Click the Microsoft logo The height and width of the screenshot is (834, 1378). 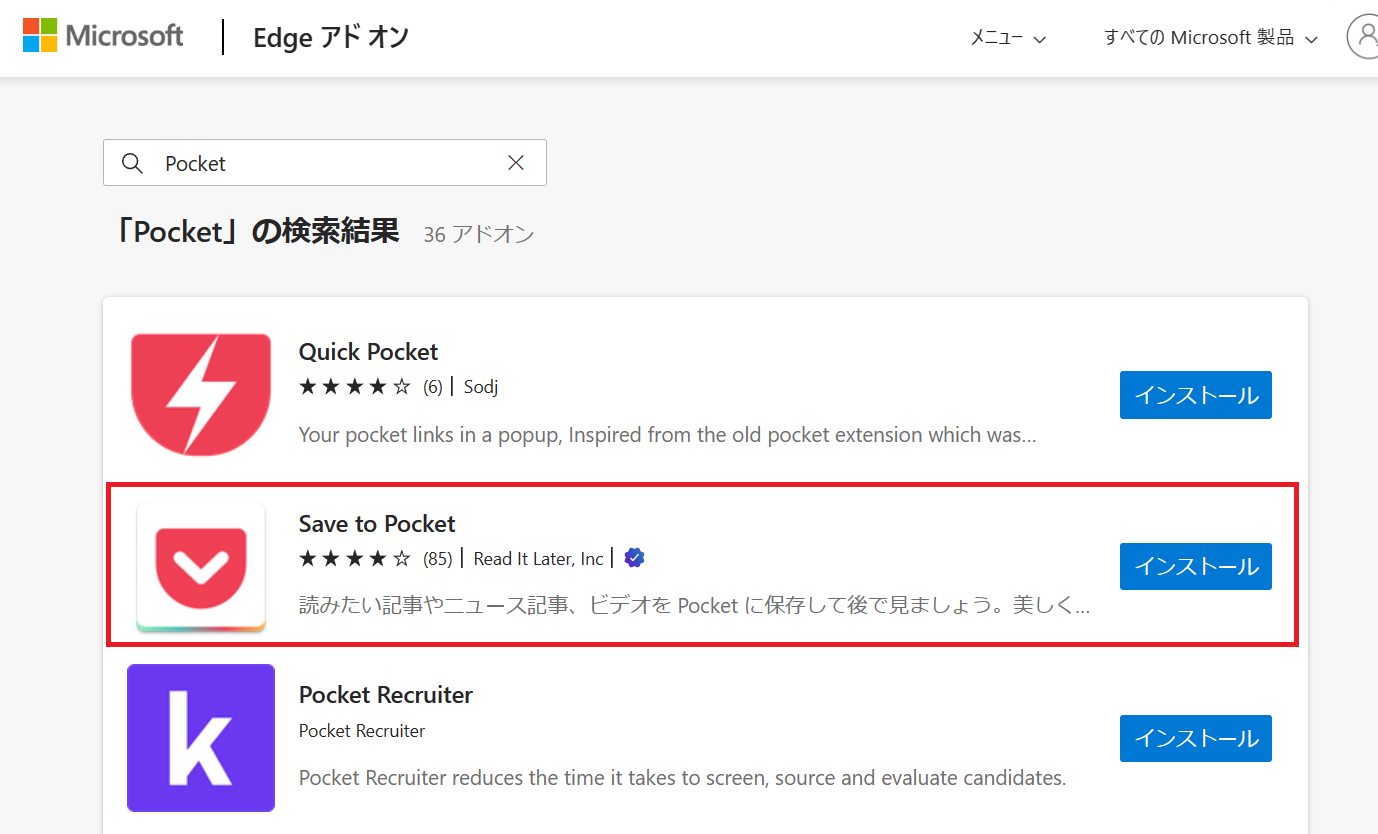point(103,37)
